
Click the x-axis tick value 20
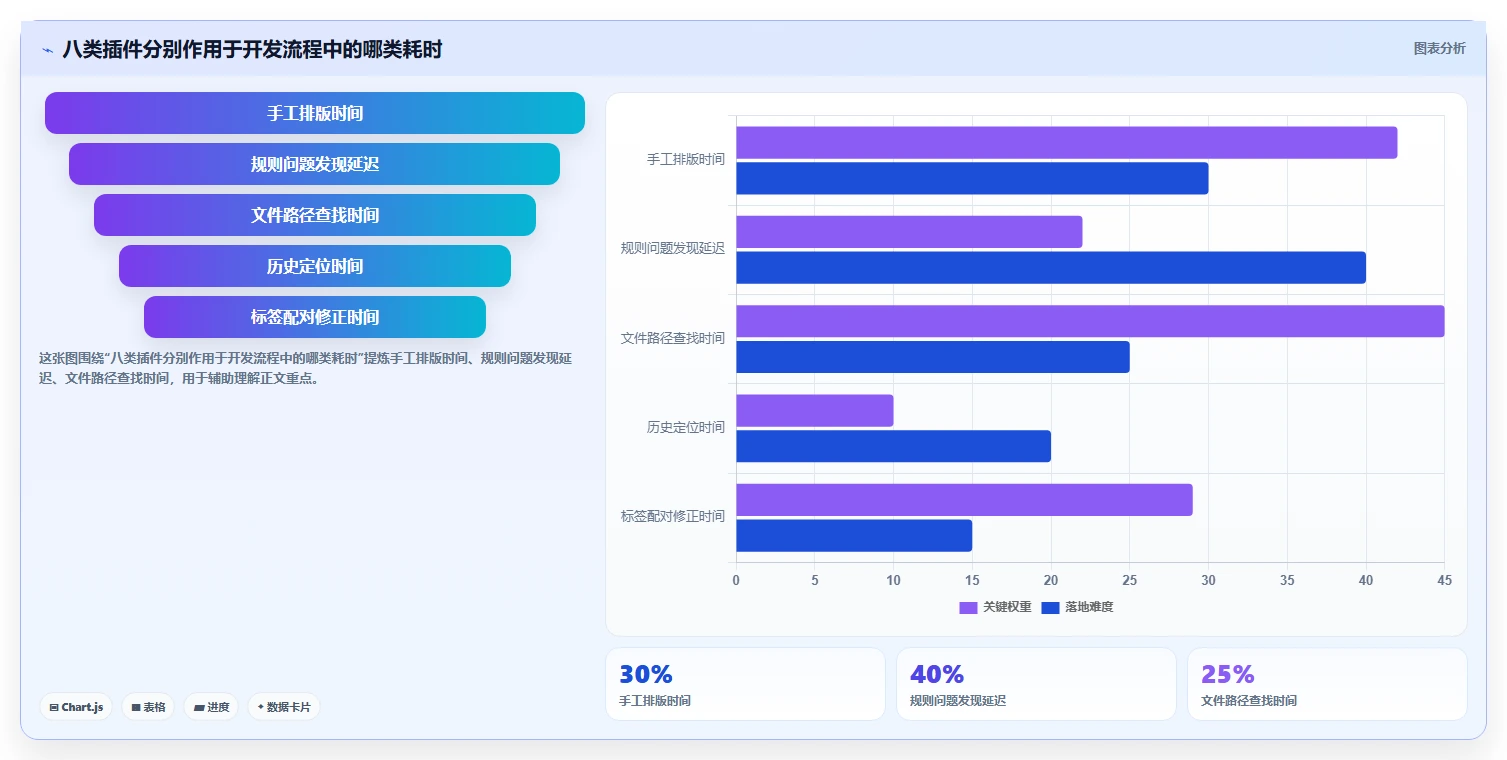pyautogui.click(x=1051, y=581)
